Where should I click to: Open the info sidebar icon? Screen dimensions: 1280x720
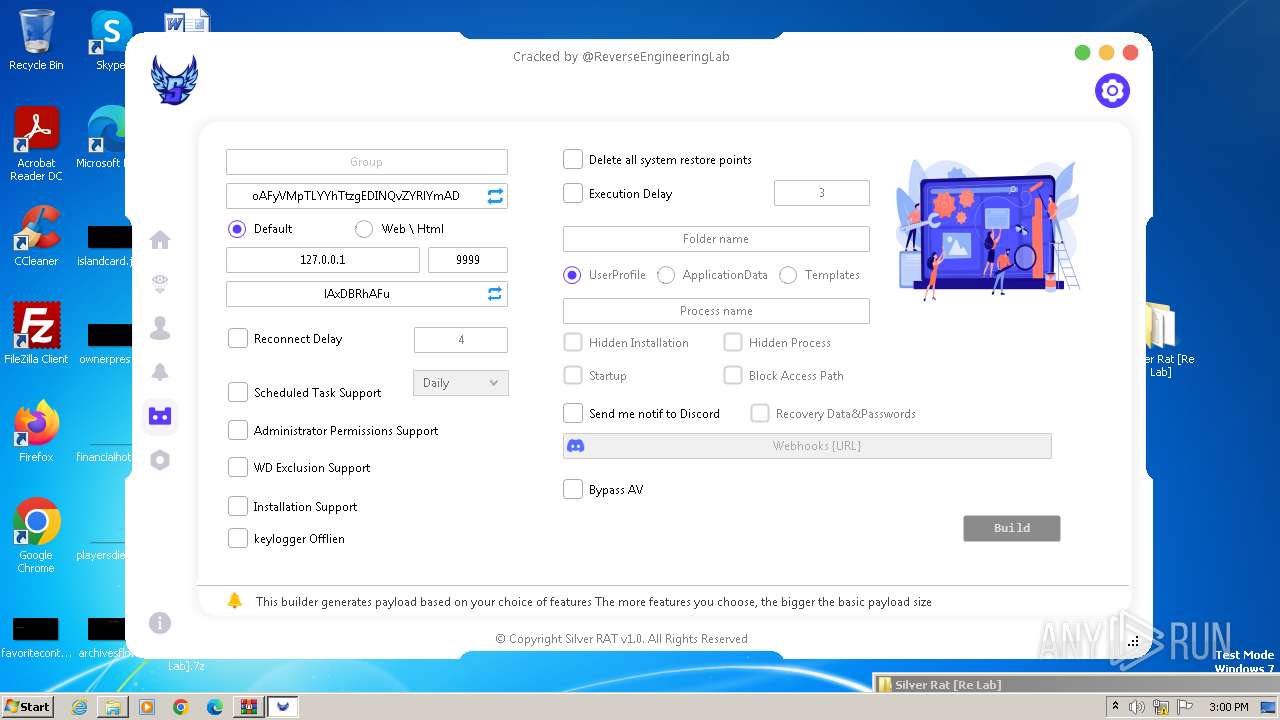[x=160, y=623]
